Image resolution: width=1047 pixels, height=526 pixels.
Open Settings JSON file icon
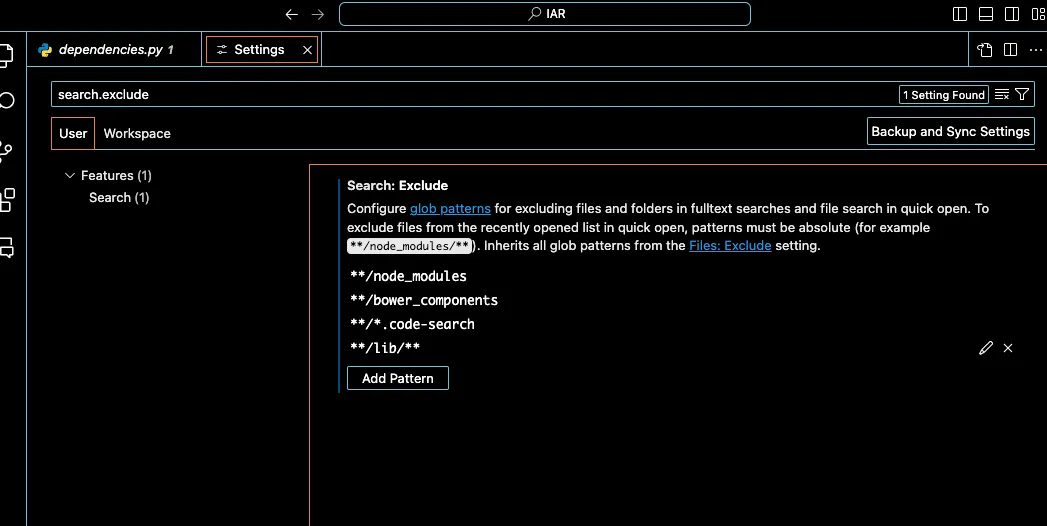point(985,50)
